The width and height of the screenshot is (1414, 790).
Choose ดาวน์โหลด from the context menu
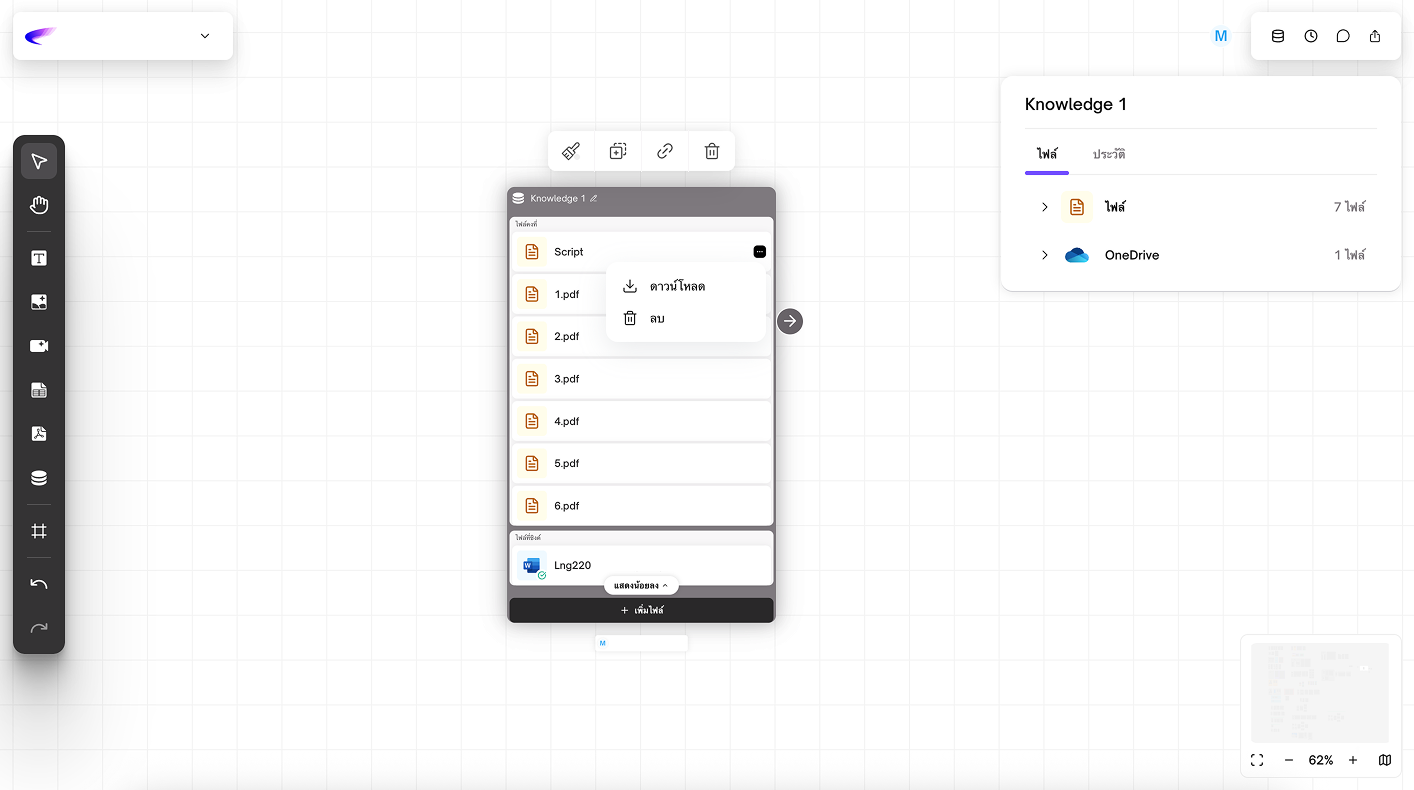(677, 286)
